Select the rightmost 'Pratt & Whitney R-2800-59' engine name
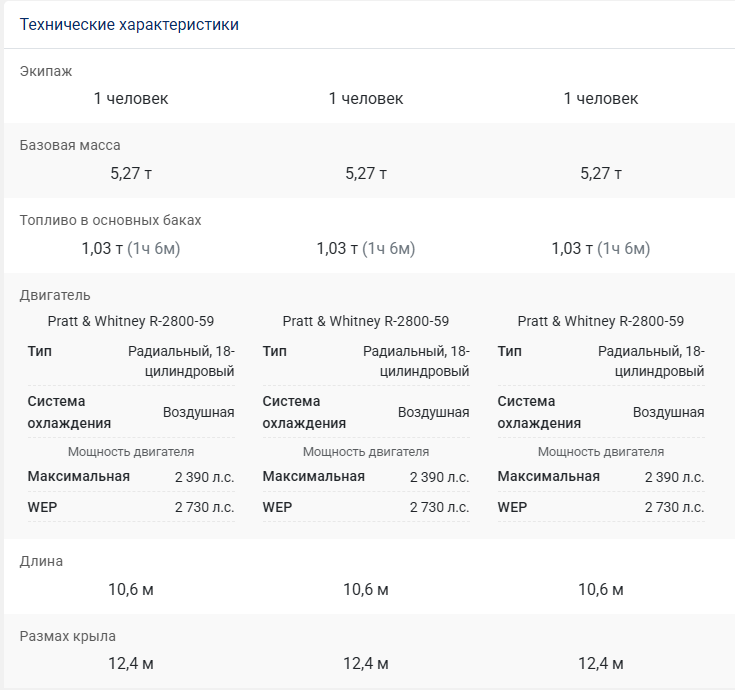735x690 pixels. (x=601, y=321)
